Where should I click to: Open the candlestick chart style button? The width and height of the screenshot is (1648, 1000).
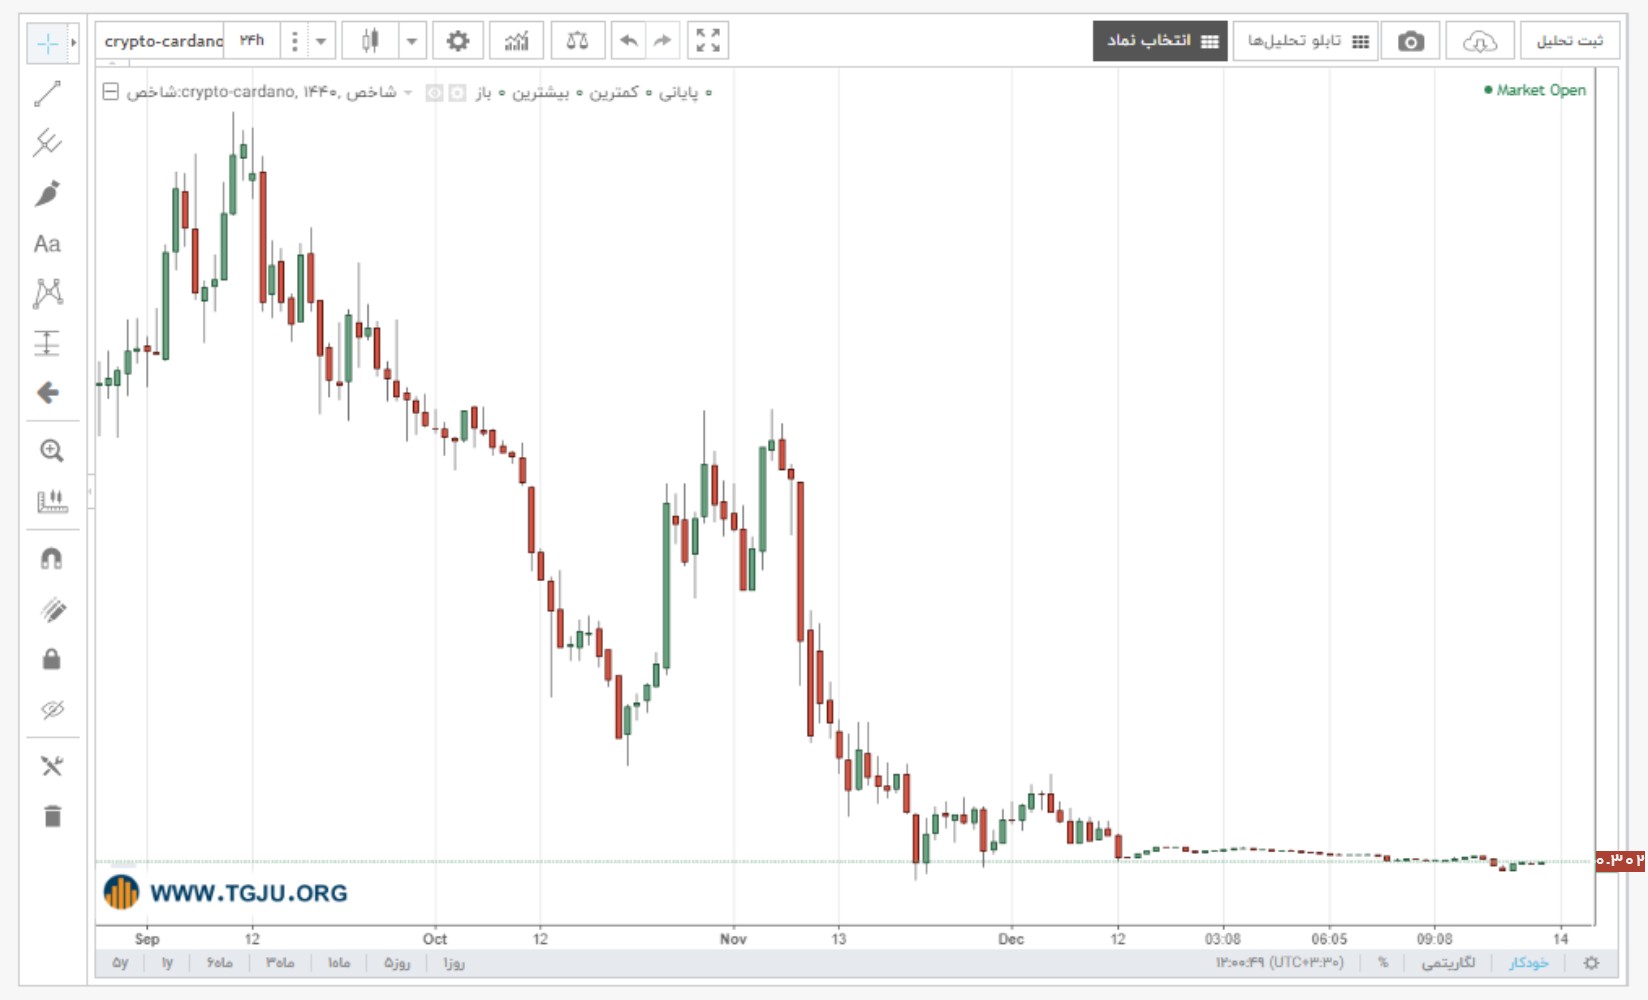pyautogui.click(x=370, y=41)
